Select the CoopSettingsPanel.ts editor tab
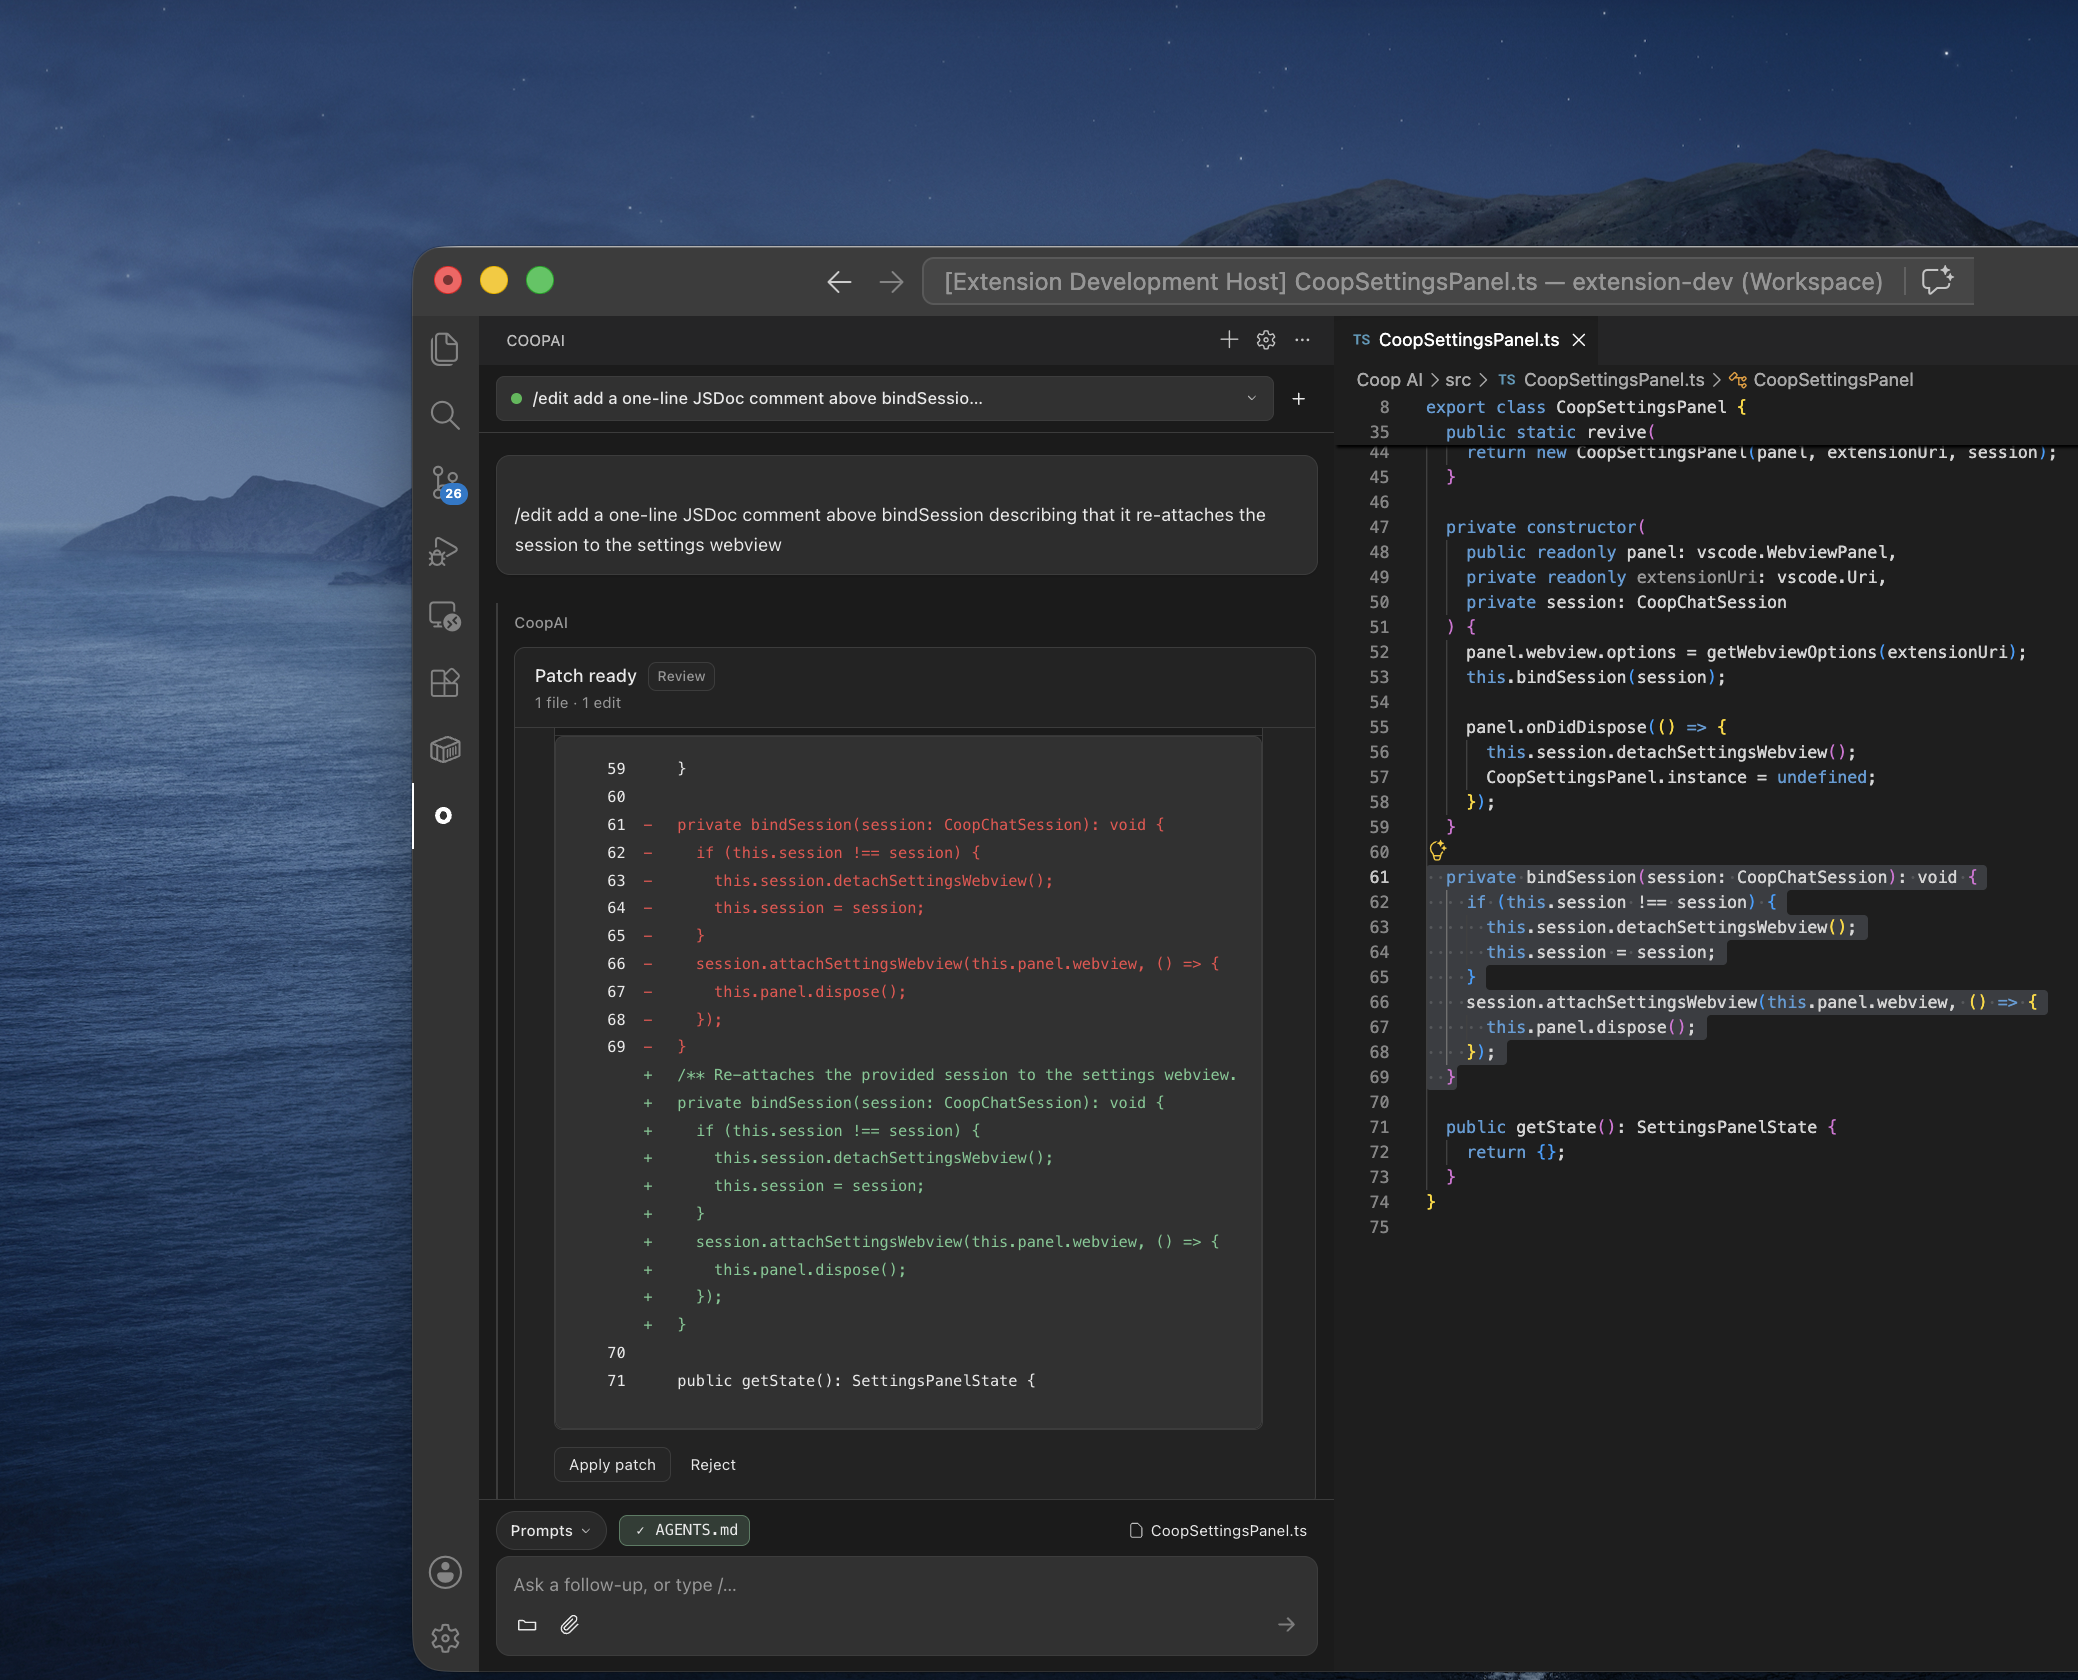 click(1467, 340)
